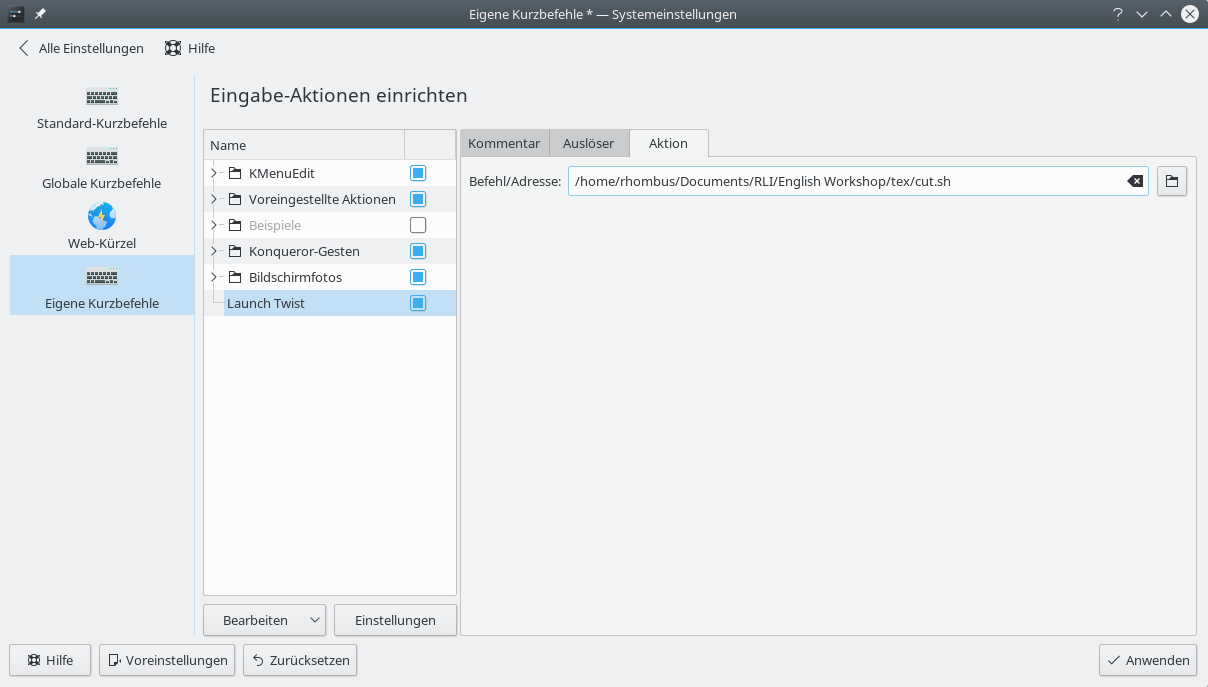Image resolution: width=1208 pixels, height=687 pixels.
Task: Expand the Beispiele tree group
Action: click(214, 225)
